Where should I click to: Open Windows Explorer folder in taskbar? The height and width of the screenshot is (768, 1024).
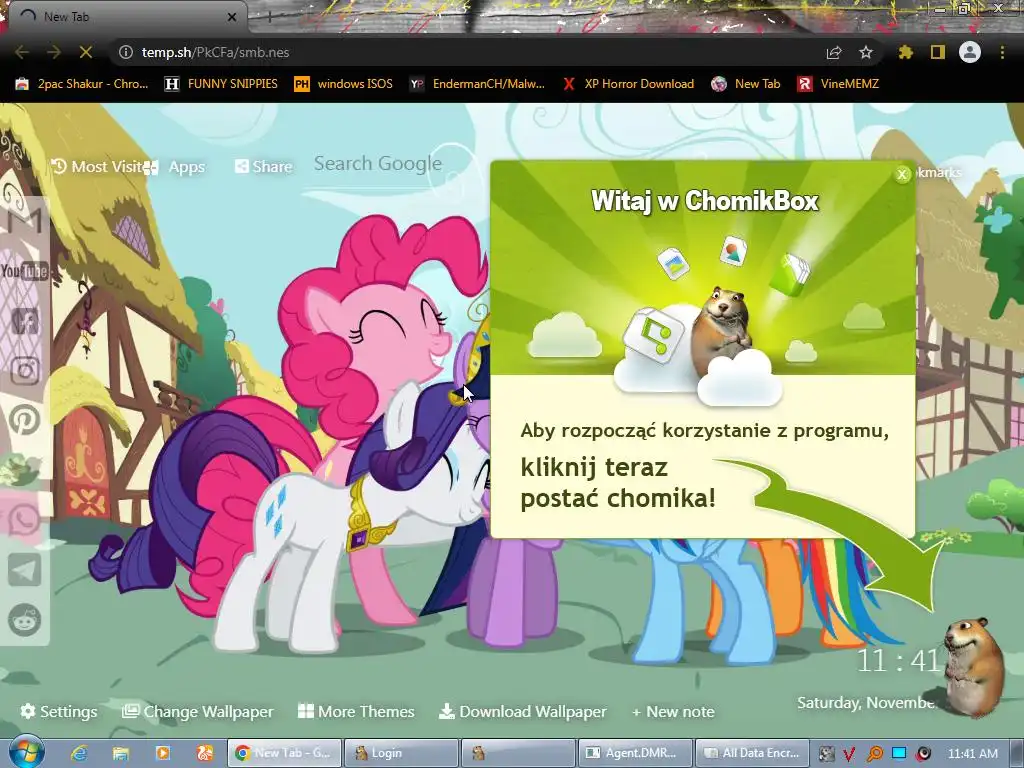pos(121,753)
